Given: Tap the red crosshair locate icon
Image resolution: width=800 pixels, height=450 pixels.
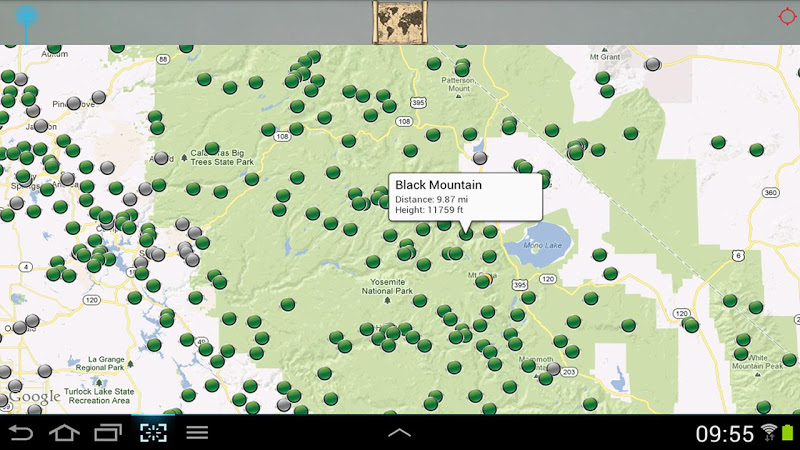Looking at the screenshot, I should [x=786, y=17].
